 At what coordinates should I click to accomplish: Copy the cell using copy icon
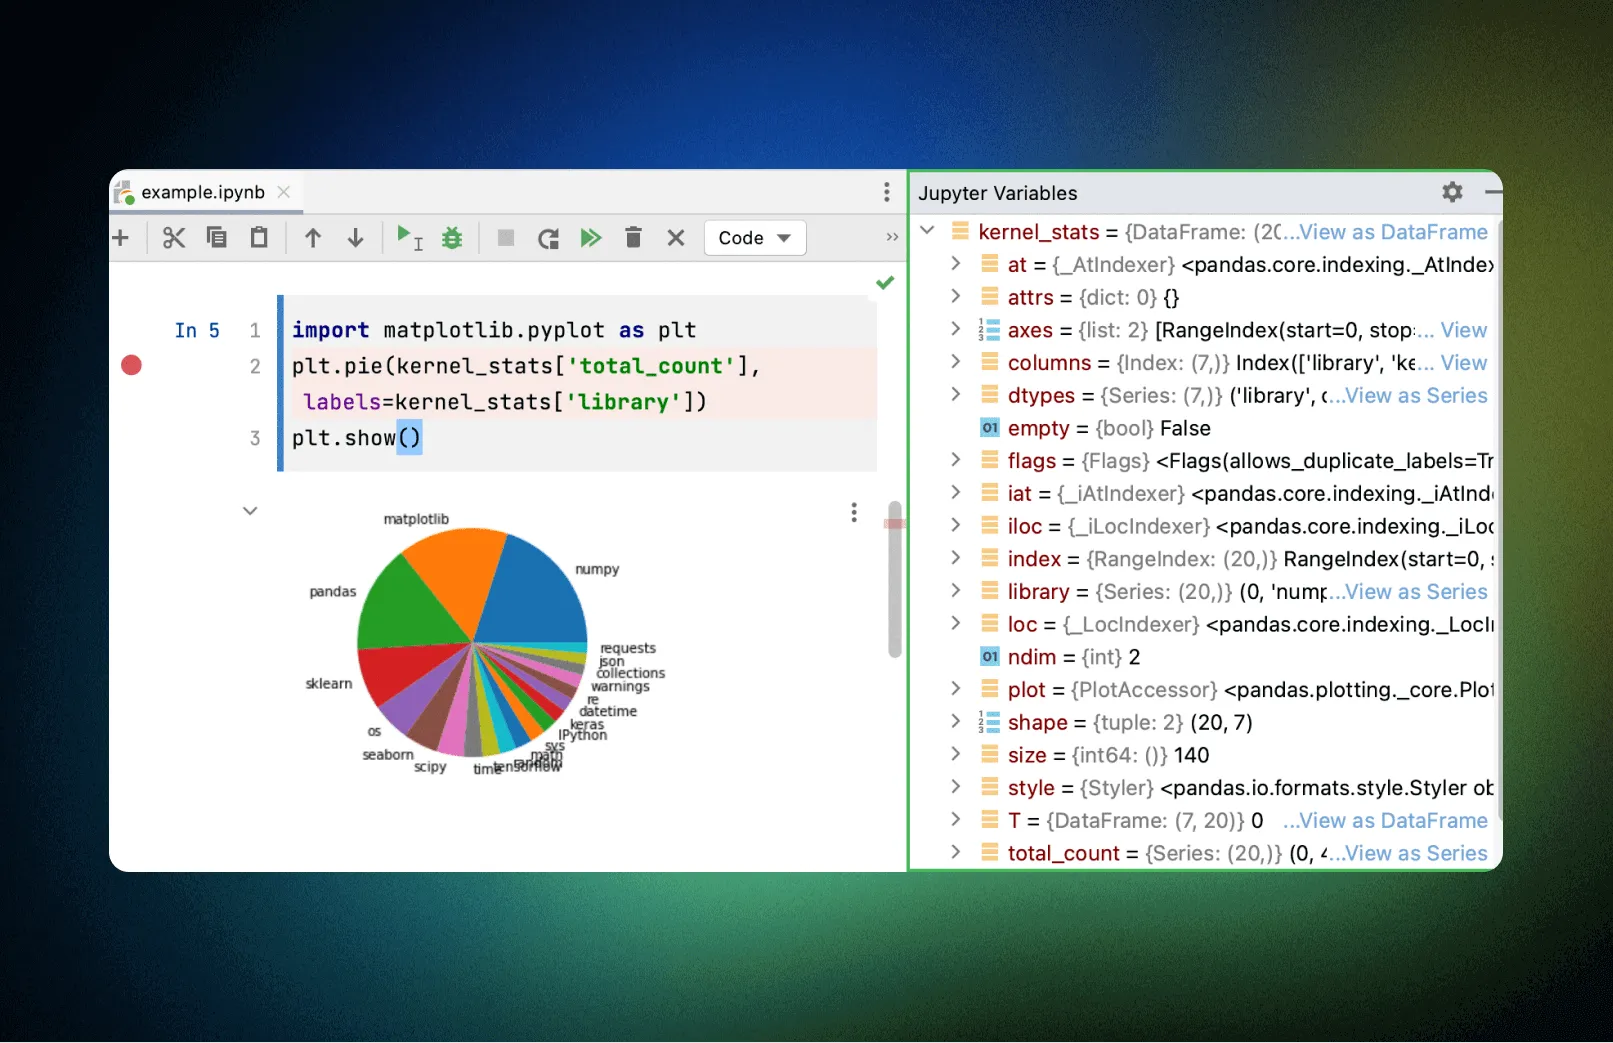(216, 238)
